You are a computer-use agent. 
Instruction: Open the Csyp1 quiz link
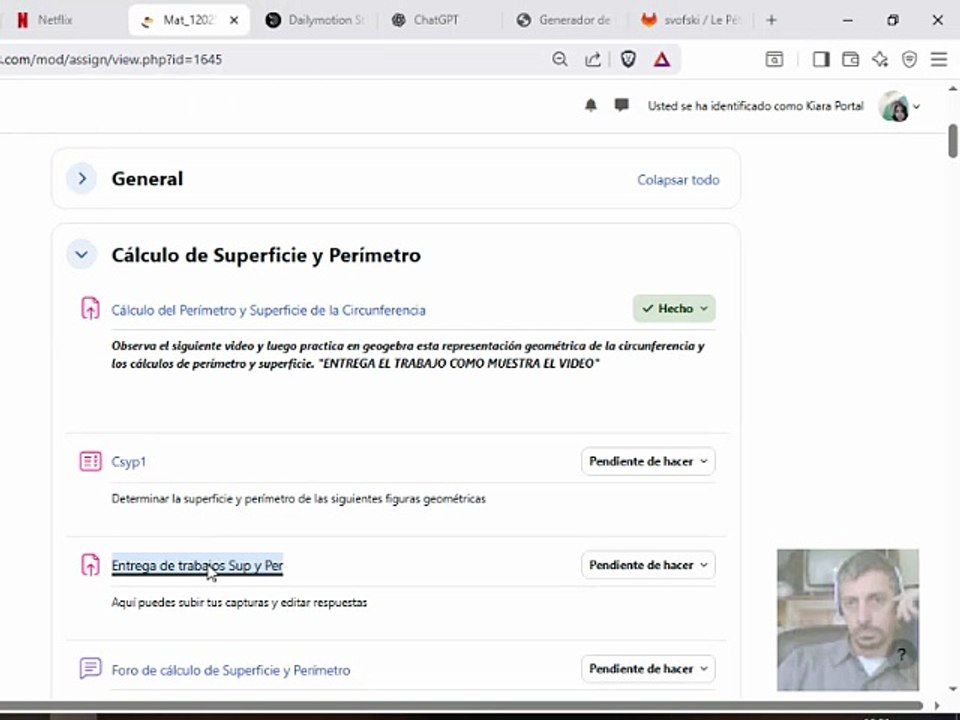tap(129, 462)
